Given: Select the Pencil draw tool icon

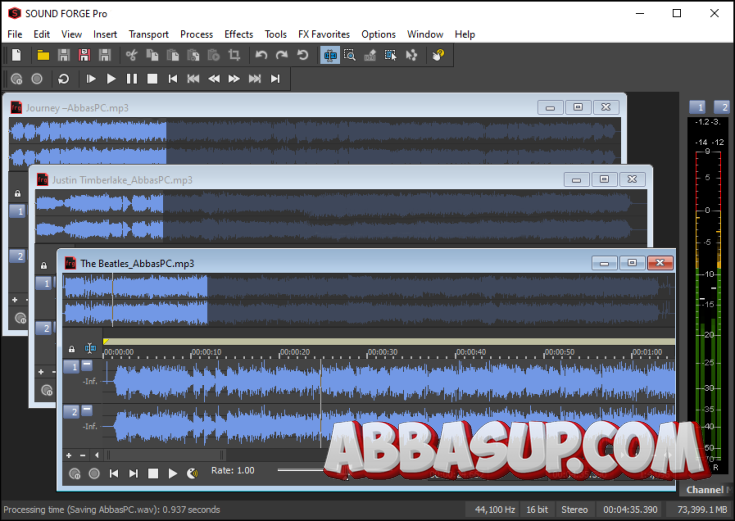Looking at the screenshot, I should coord(370,55).
